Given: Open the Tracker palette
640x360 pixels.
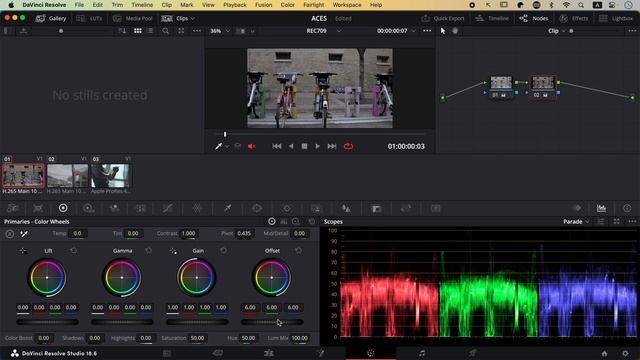Looking at the screenshot, I should coord(287,208).
